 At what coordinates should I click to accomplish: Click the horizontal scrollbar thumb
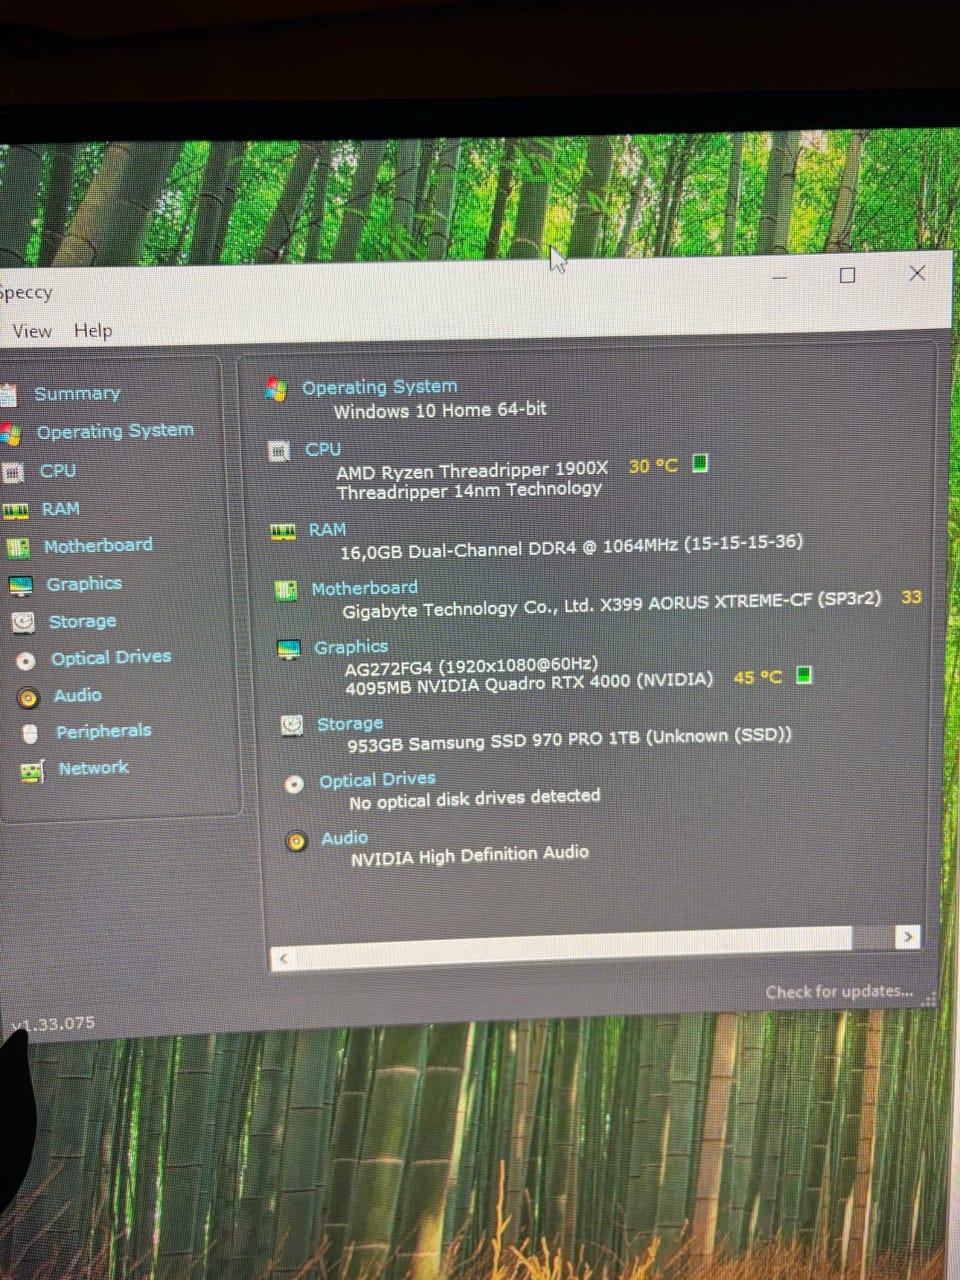tap(575, 948)
